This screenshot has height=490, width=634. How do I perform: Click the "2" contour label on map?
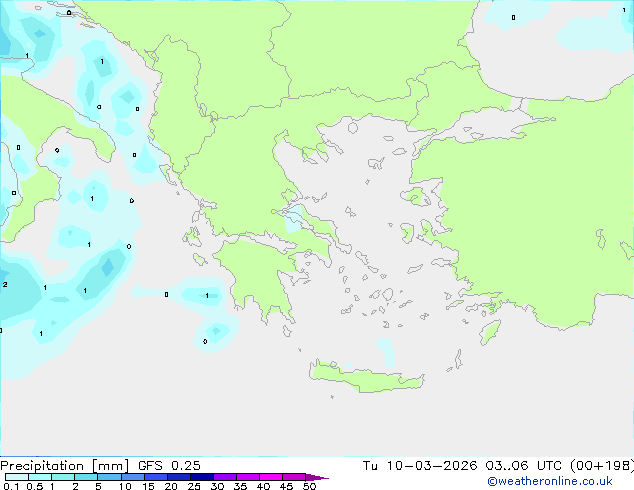pyautogui.click(x=5, y=285)
